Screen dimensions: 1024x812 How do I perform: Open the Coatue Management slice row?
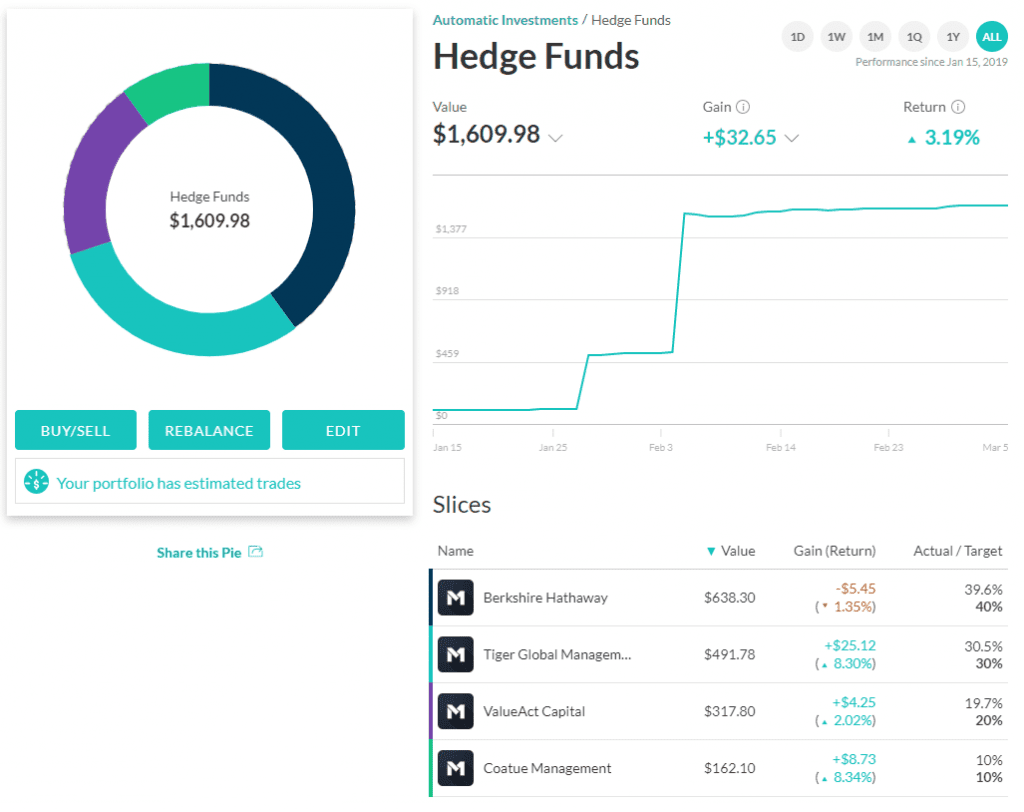click(x=718, y=768)
